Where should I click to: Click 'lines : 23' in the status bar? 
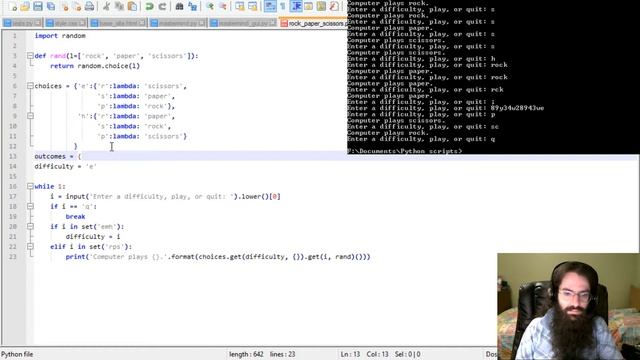(x=282, y=354)
